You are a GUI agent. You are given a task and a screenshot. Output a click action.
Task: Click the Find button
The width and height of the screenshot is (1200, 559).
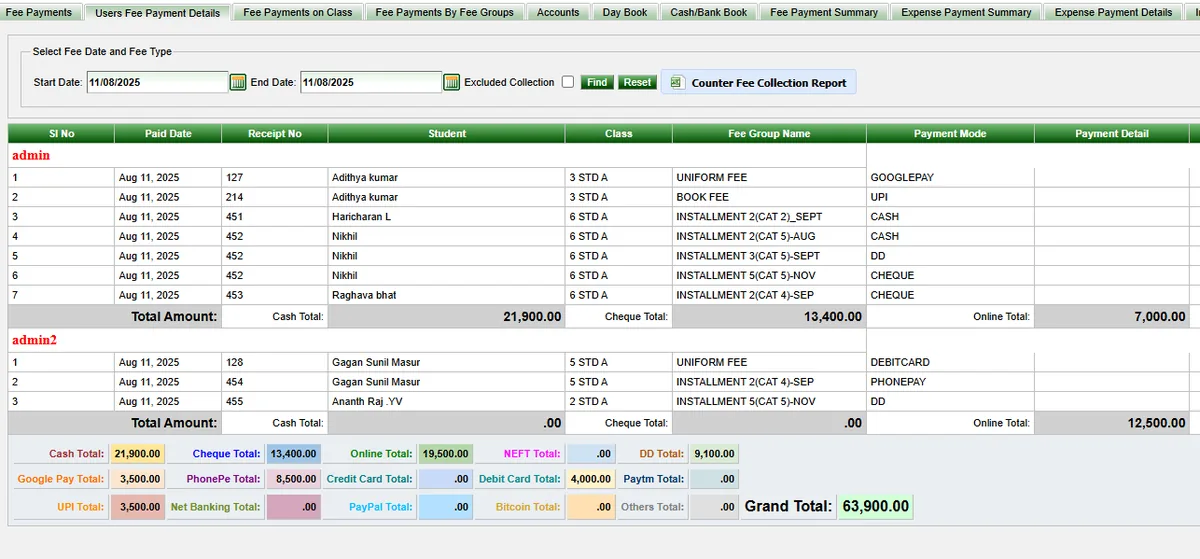coord(597,82)
